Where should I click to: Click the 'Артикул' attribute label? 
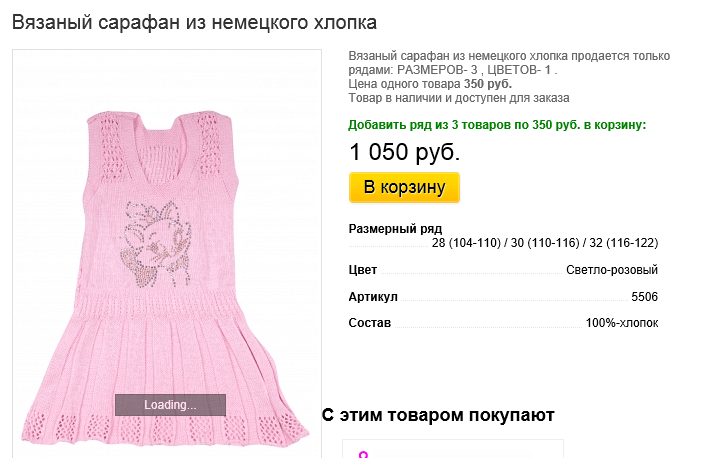point(373,297)
